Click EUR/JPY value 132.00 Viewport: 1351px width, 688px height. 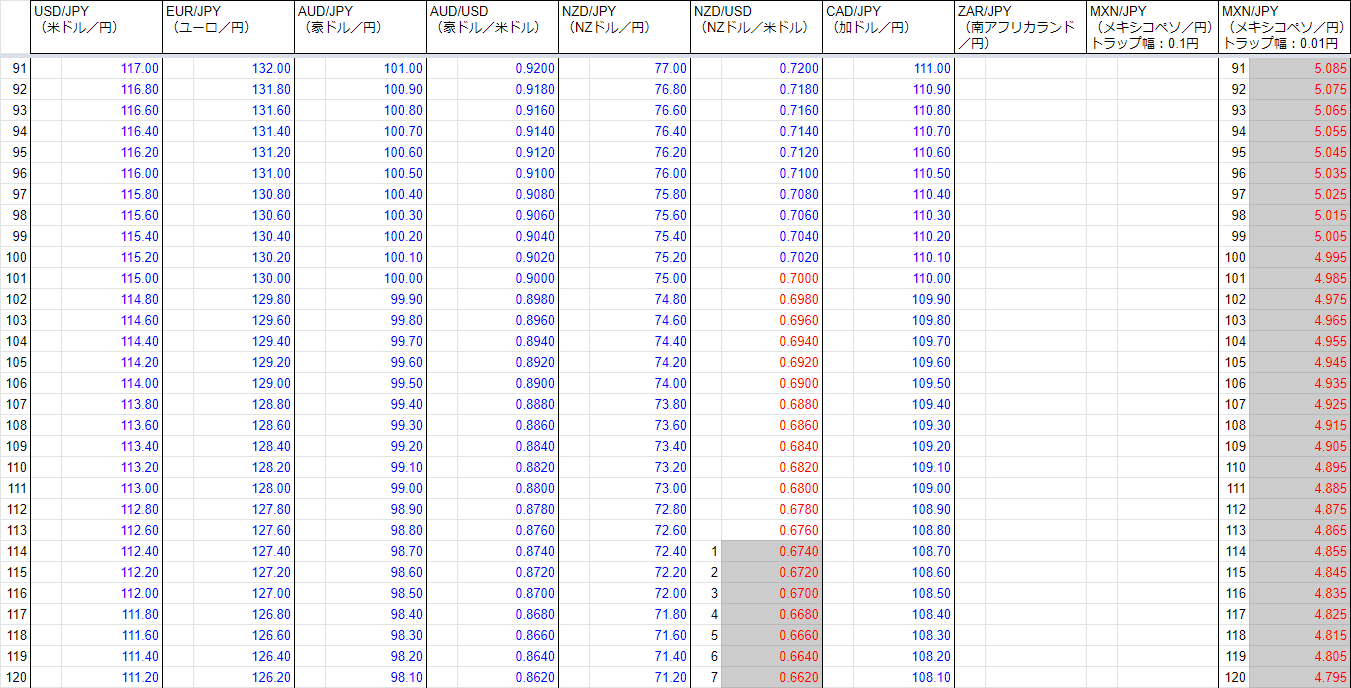242,68
